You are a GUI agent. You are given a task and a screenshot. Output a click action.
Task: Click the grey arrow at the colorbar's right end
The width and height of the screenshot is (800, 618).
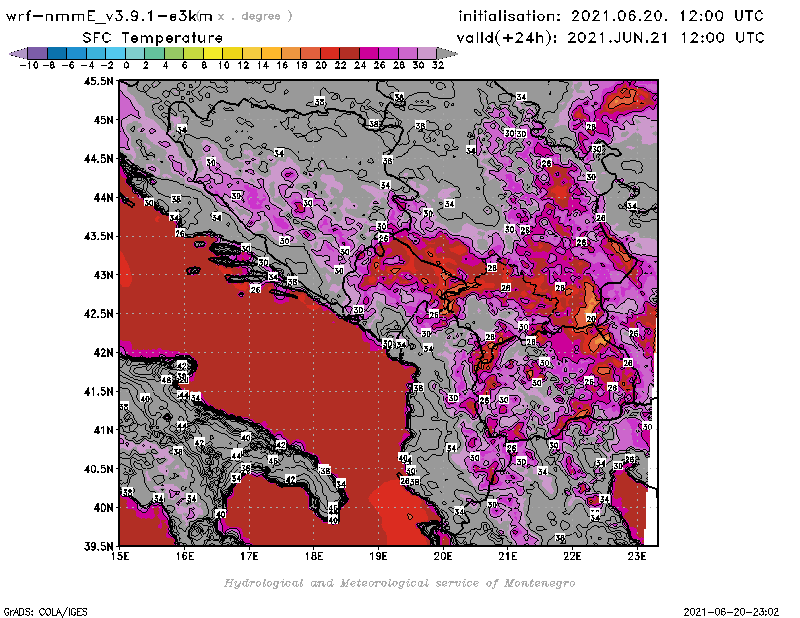click(447, 54)
